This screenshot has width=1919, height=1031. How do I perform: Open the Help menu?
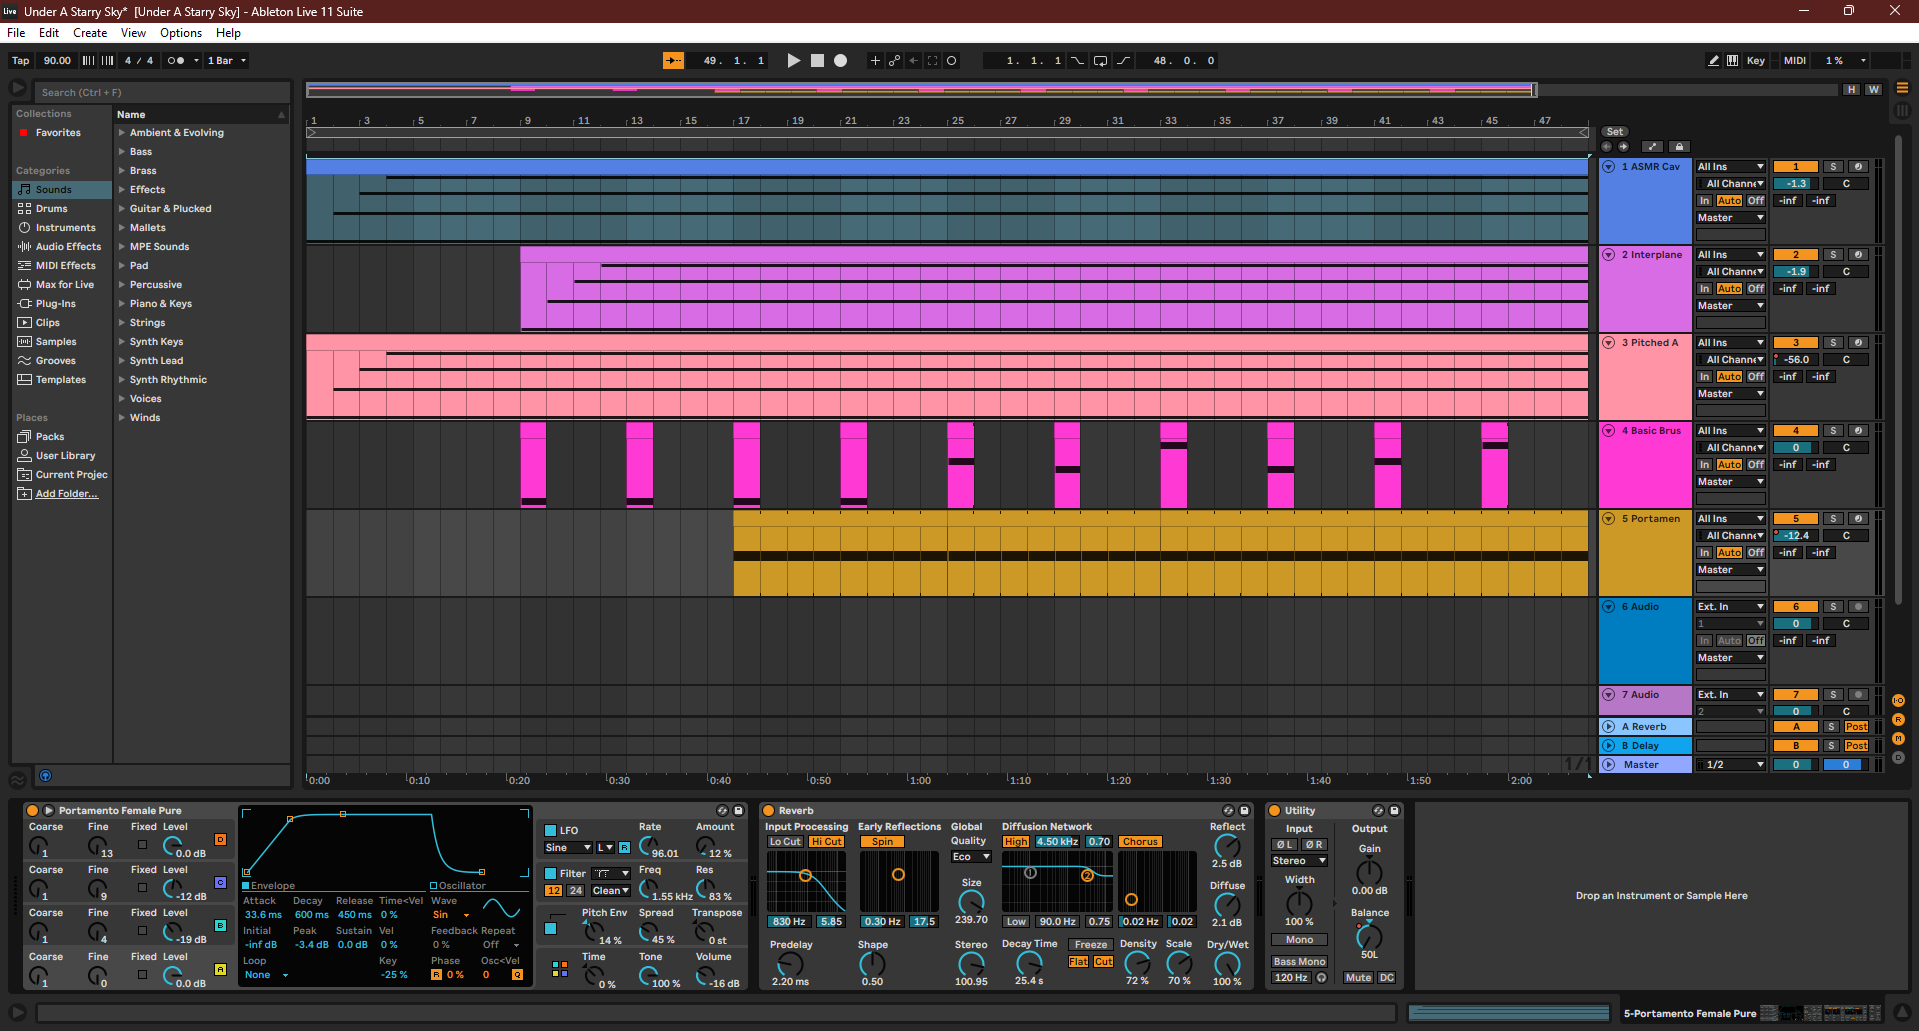[x=228, y=33]
